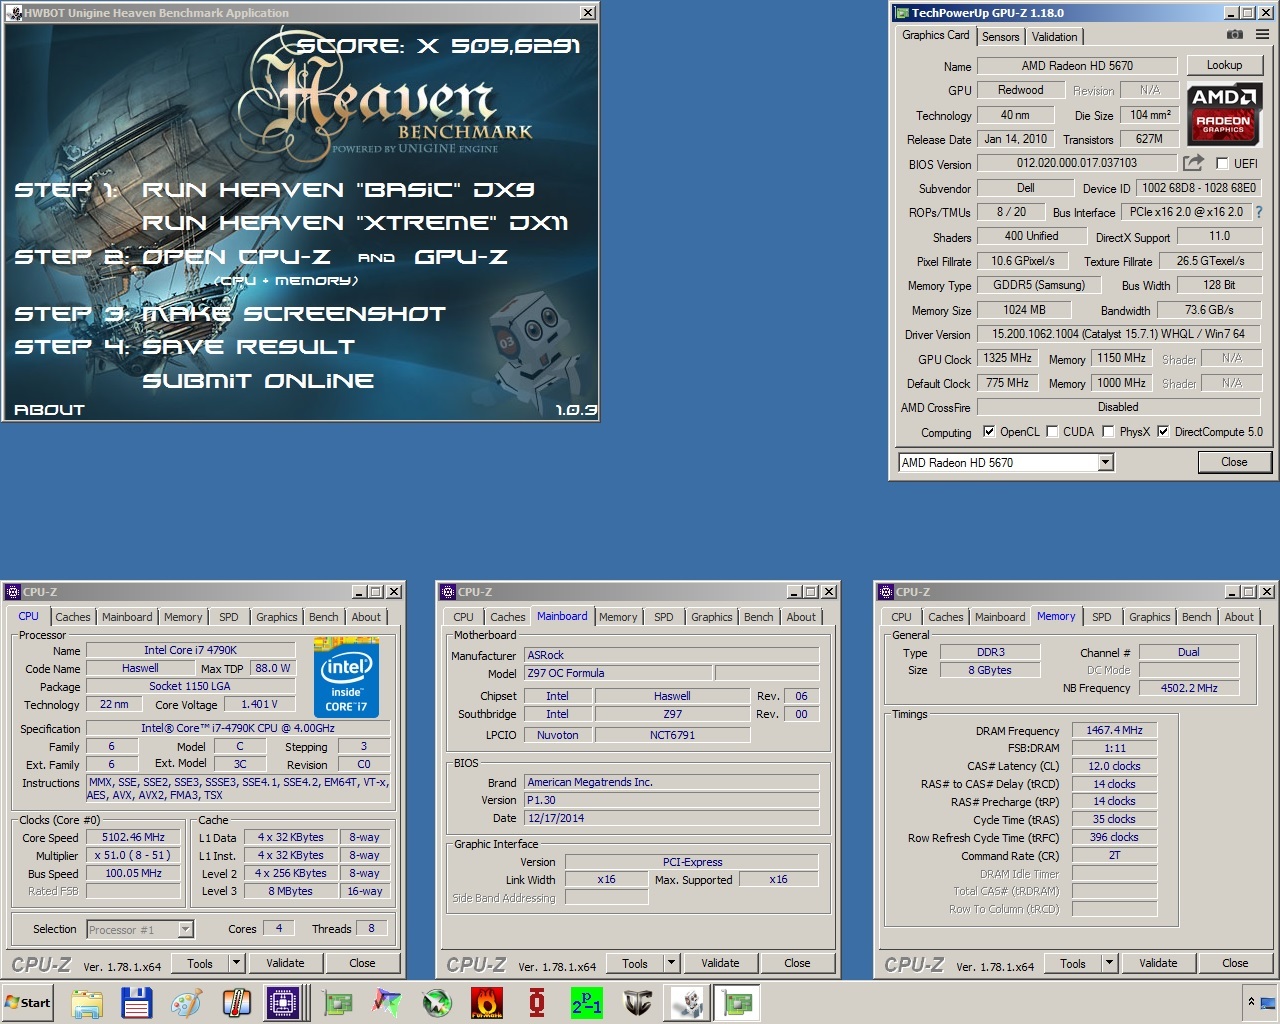
Task: Open the Processor #1 selection dropdown
Action: pyautogui.click(x=185, y=930)
